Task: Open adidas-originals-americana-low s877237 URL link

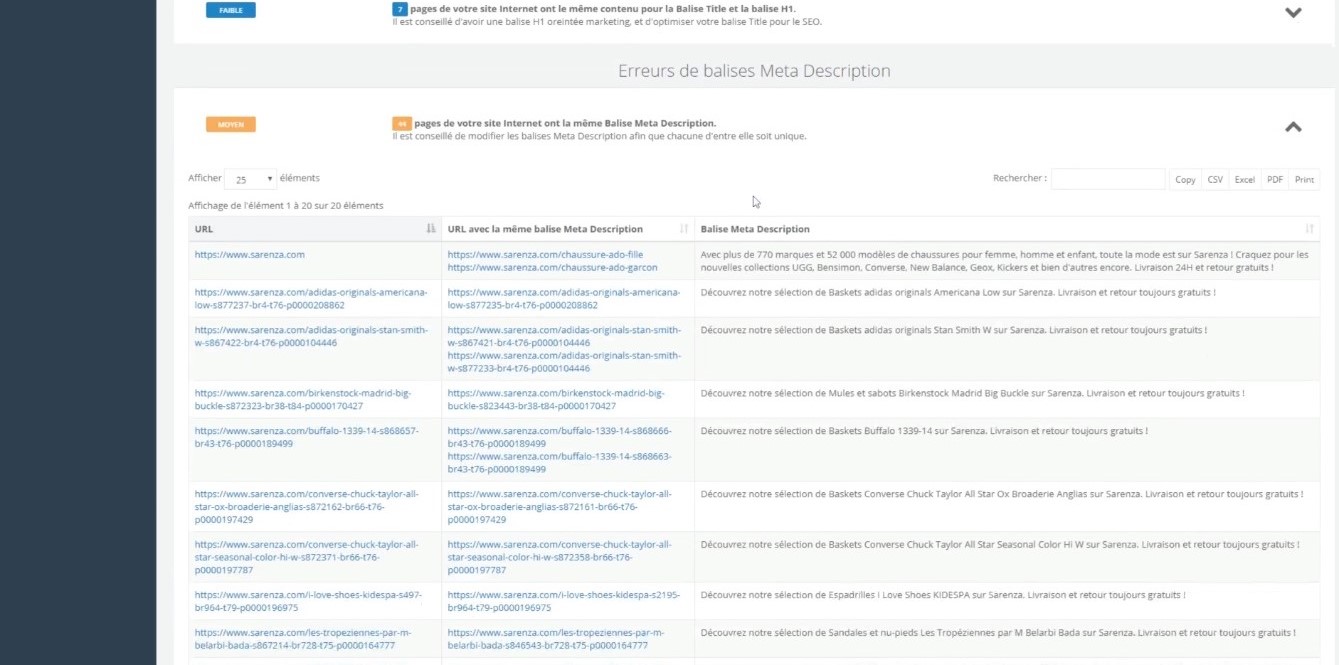Action: (x=311, y=298)
